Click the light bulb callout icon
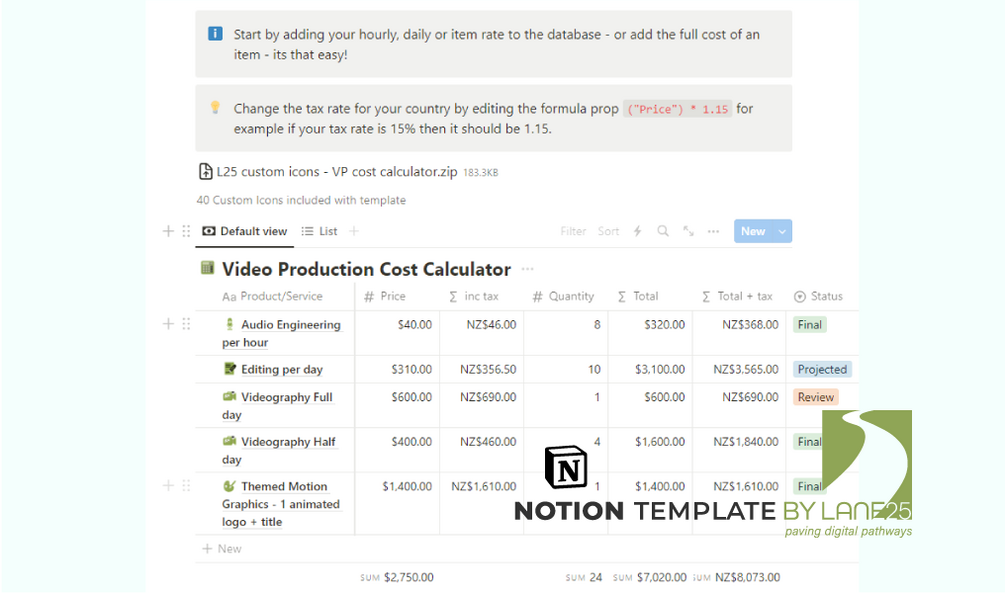Screen dimensions: 1005x594 coord(215,108)
